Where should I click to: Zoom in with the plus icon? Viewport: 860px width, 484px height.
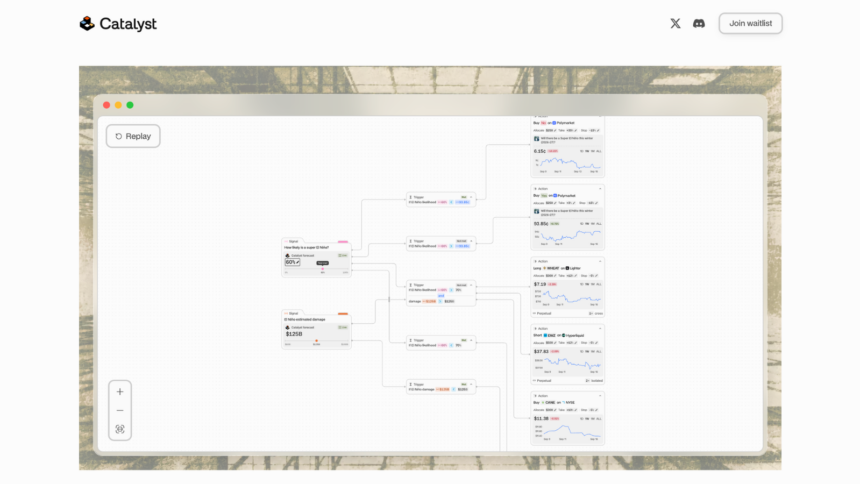[x=120, y=392]
